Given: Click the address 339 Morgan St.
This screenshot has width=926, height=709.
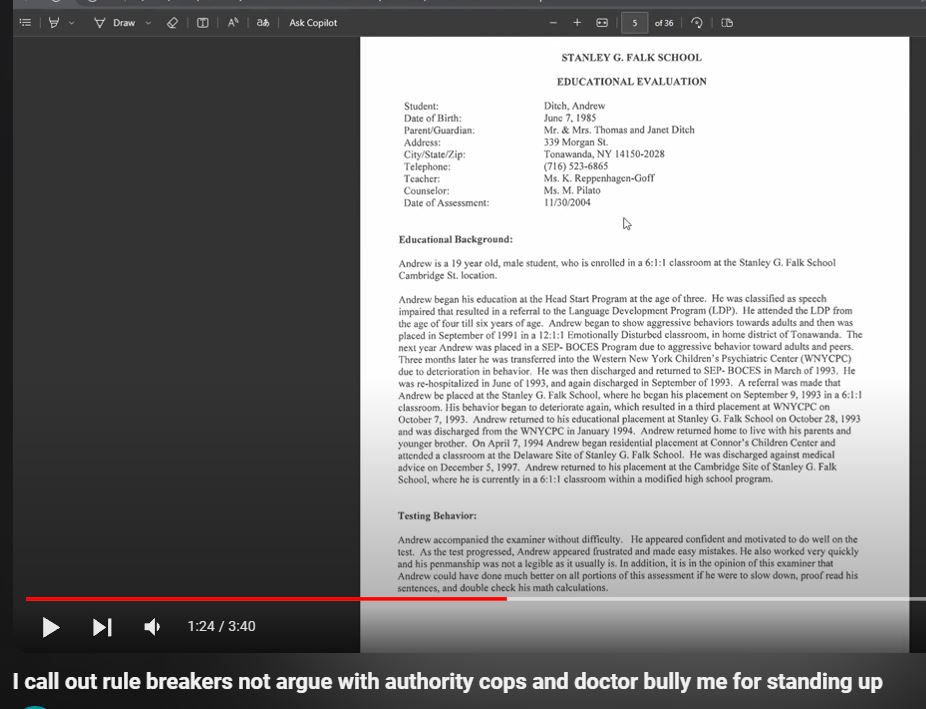Looking at the screenshot, I should tap(575, 142).
